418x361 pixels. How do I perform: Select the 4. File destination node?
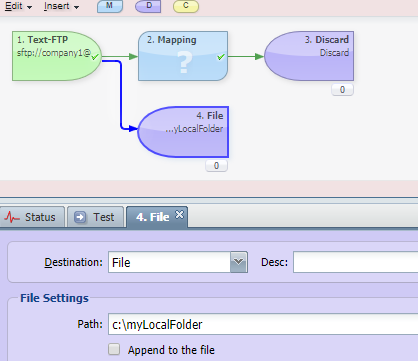183,132
